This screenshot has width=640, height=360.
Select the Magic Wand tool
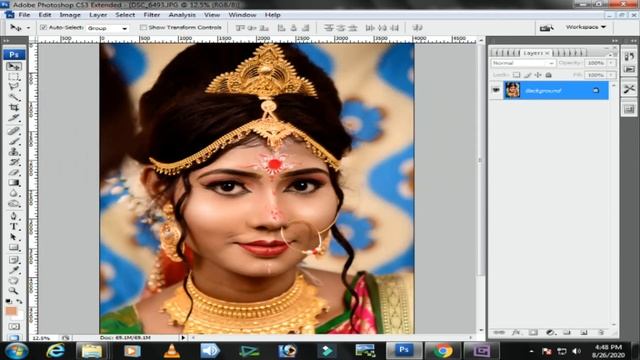[14, 97]
